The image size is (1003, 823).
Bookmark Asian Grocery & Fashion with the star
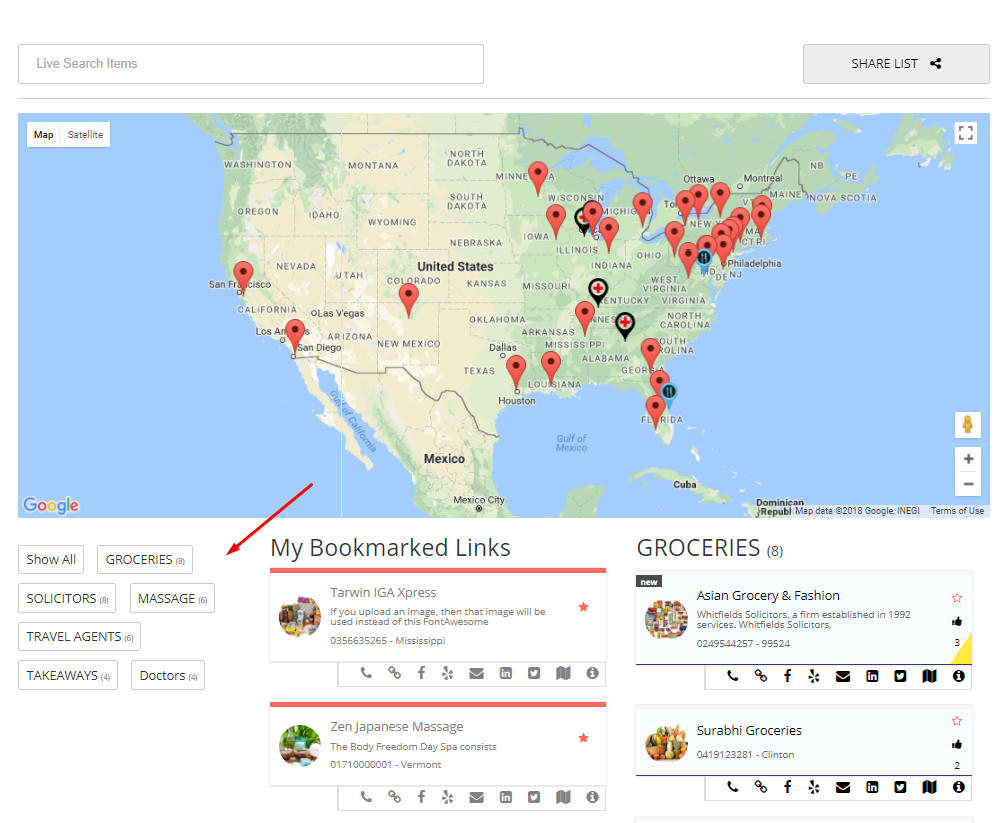[957, 598]
